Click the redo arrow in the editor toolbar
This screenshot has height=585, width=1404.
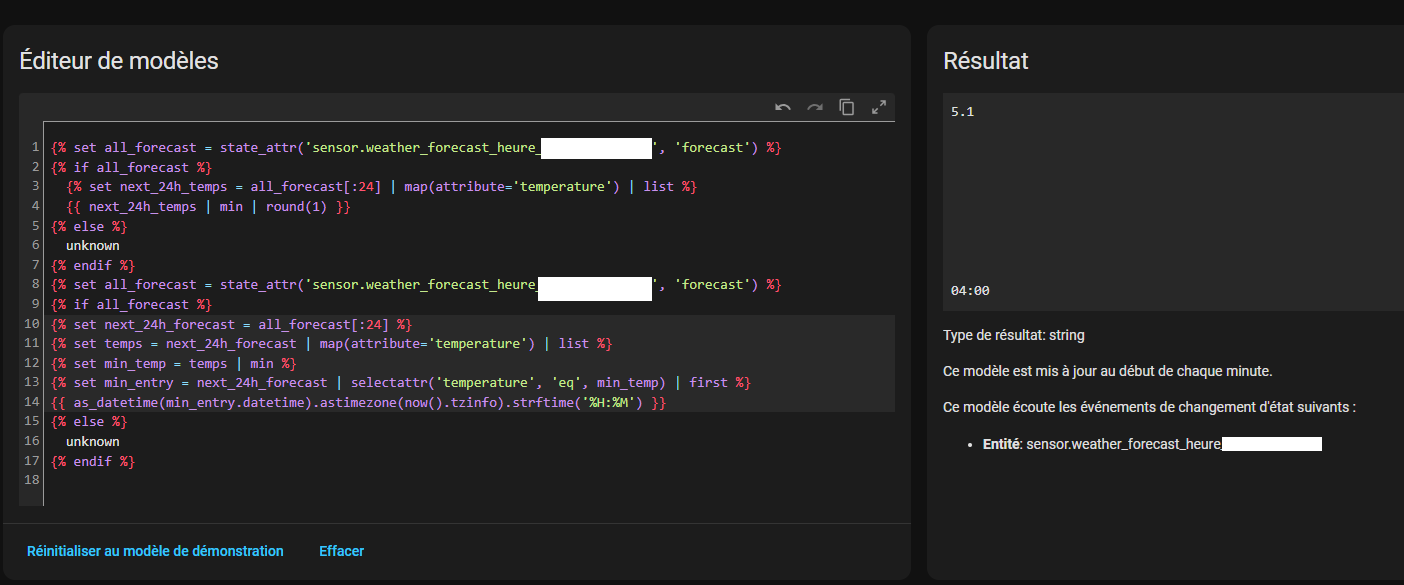(815, 107)
